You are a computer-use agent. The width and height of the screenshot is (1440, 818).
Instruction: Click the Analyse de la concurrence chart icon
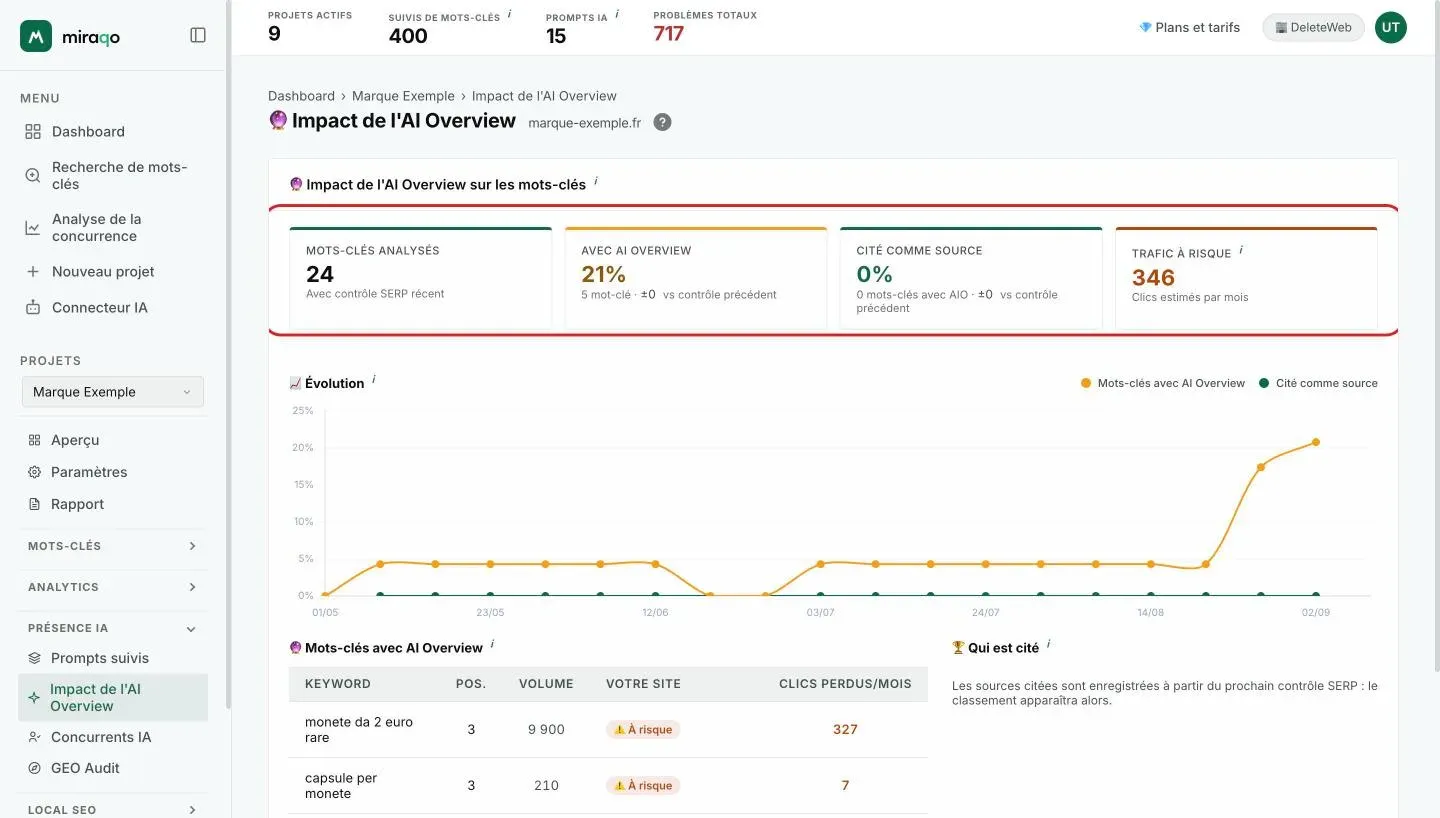pos(33,228)
